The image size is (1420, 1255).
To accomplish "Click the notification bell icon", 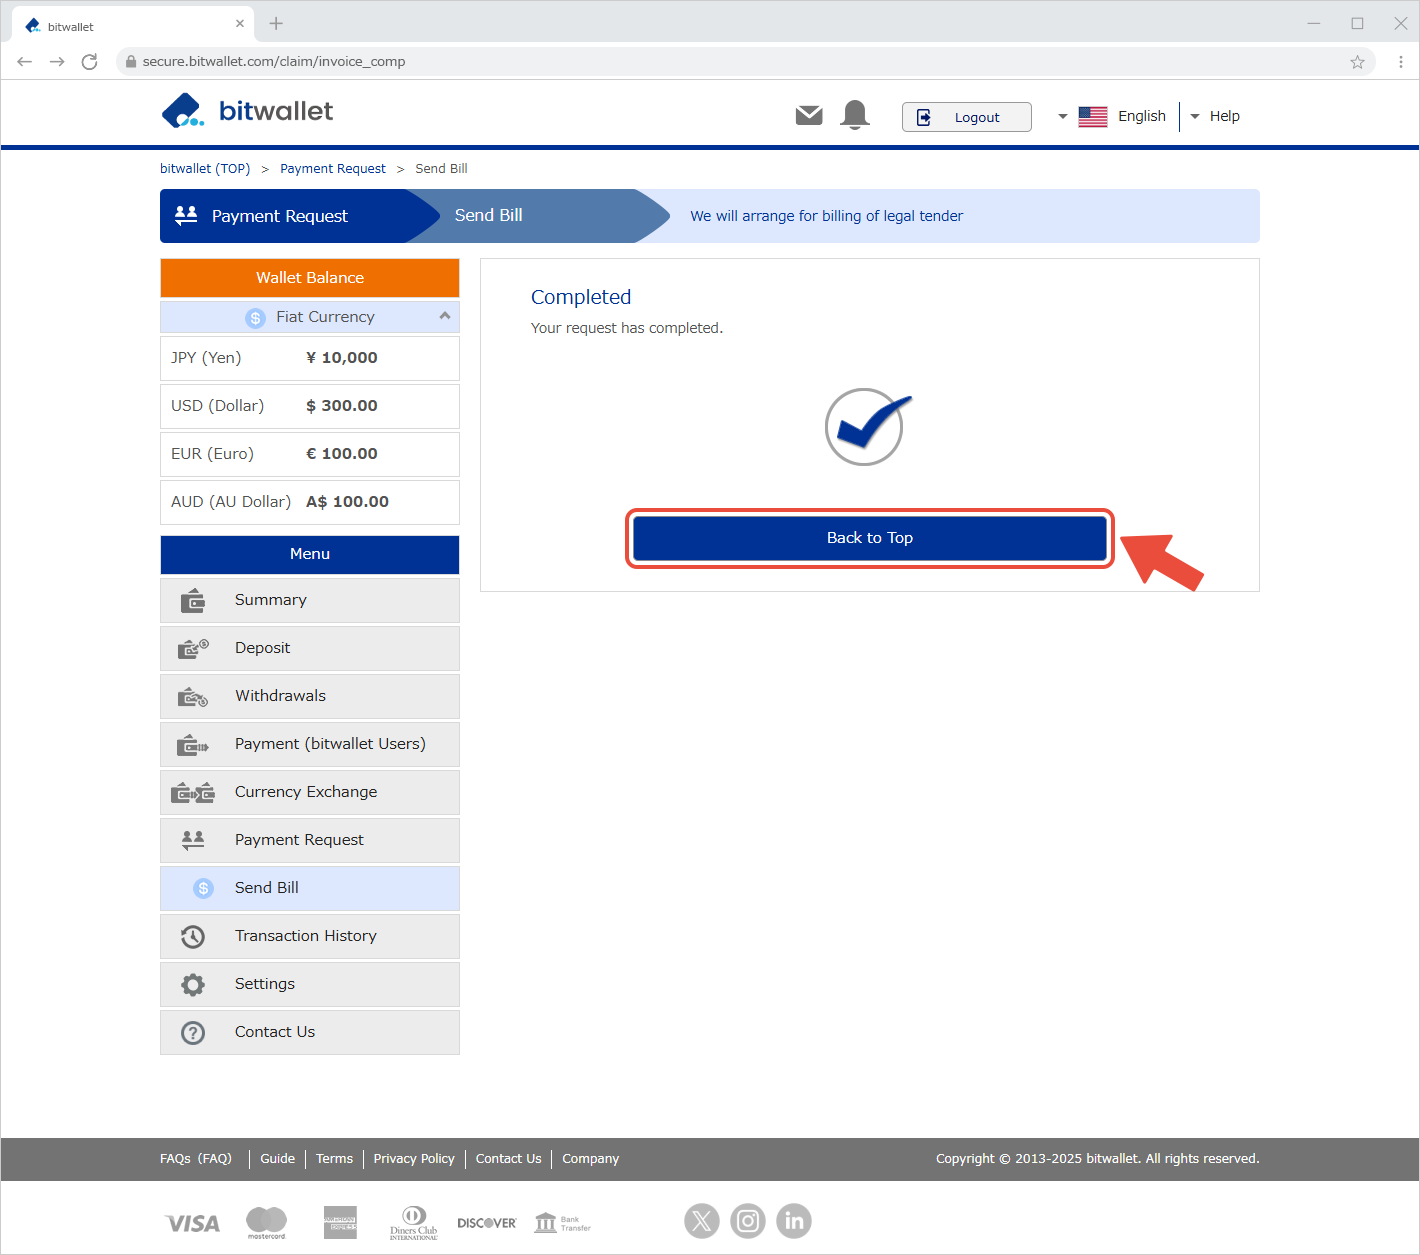I will pyautogui.click(x=855, y=116).
